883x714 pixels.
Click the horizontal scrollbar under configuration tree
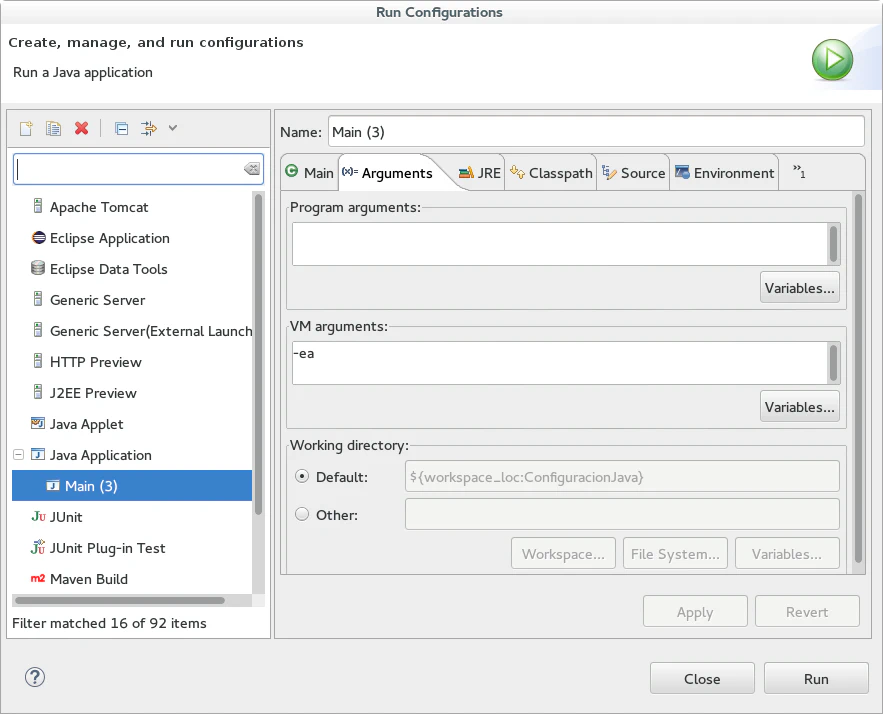(120, 600)
